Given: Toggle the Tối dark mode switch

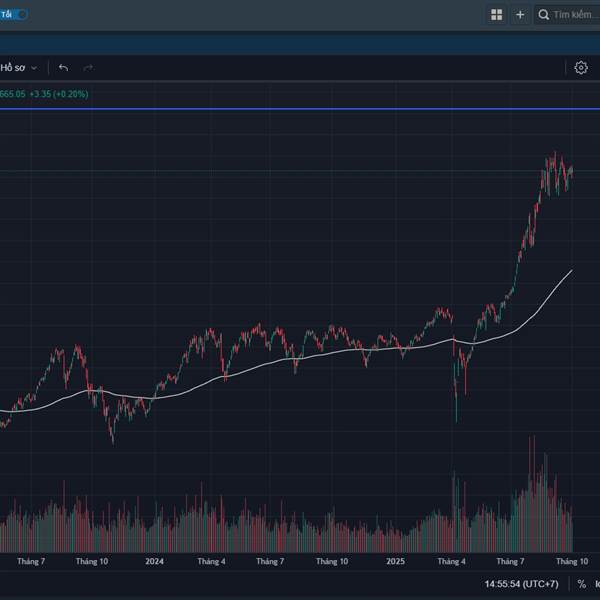Looking at the screenshot, I should tap(13, 15).
